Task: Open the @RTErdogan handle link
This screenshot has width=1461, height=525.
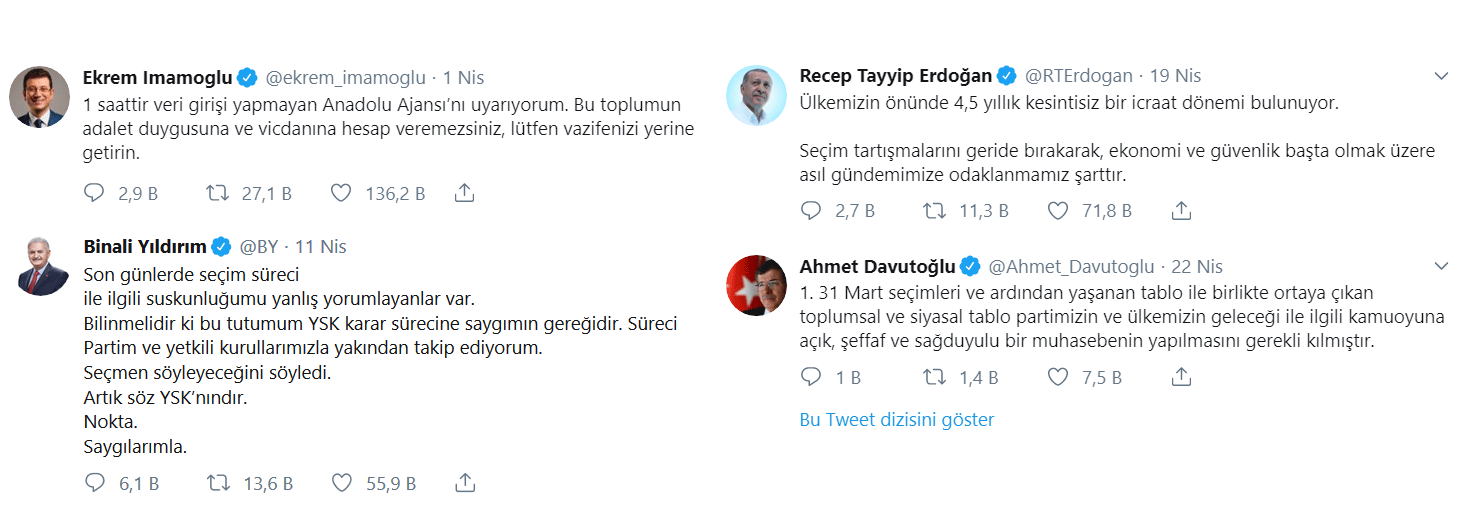Action: coord(1080,76)
